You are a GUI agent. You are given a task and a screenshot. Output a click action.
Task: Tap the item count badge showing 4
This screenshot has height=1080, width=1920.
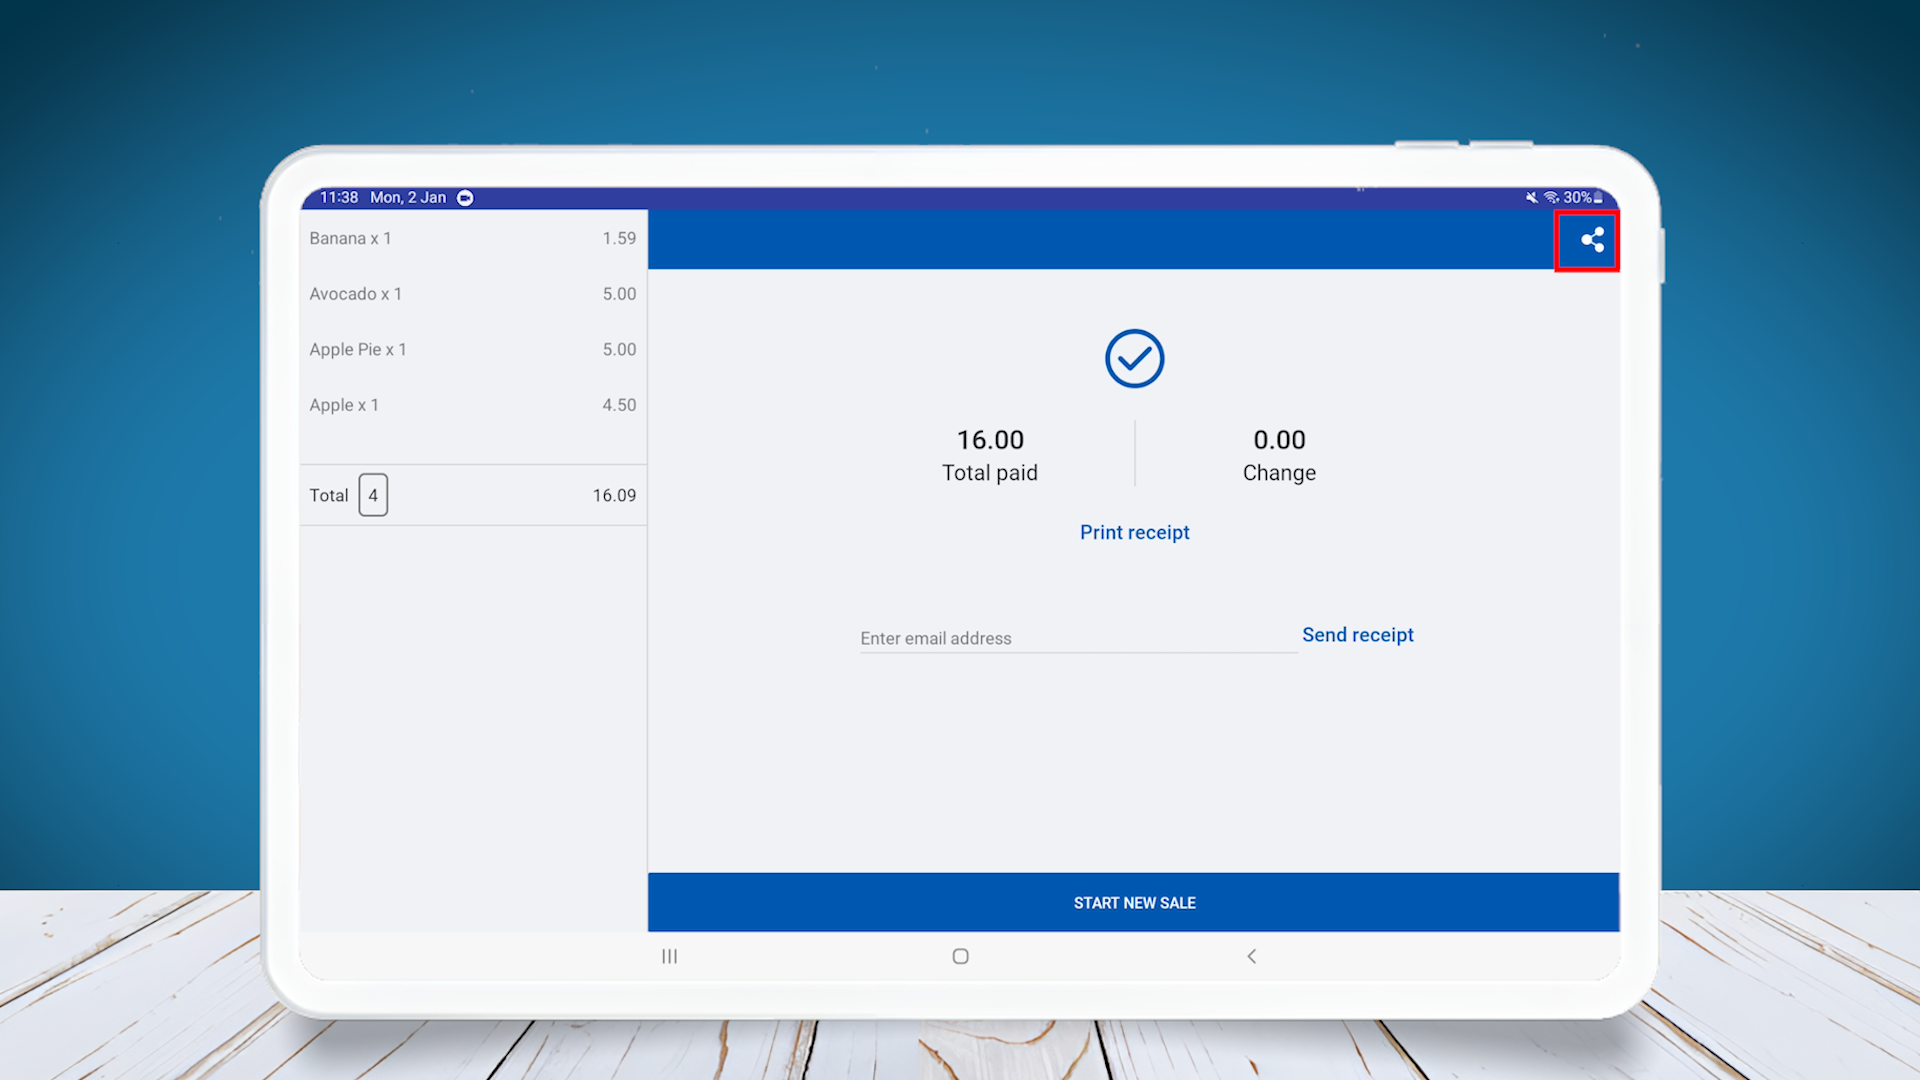pos(373,496)
